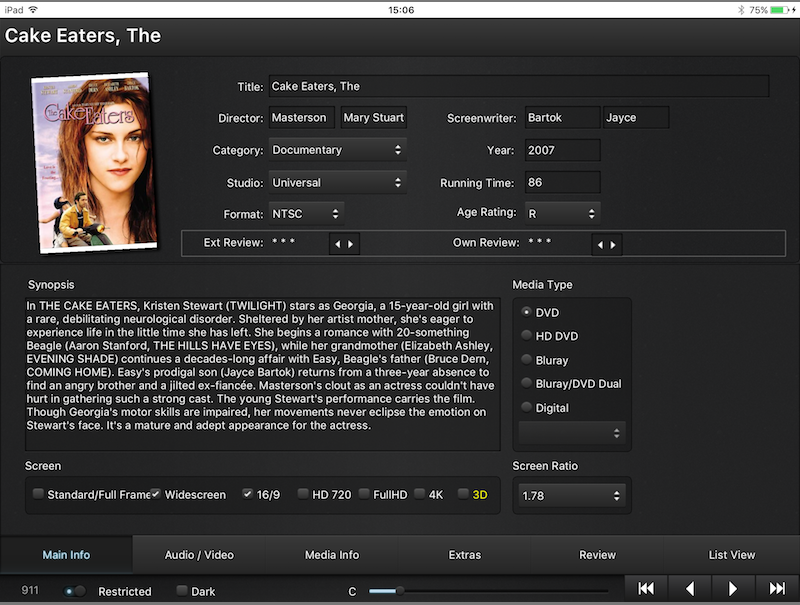The height and width of the screenshot is (605, 800).
Task: Expand the Studio dropdown
Action: click(x=336, y=183)
